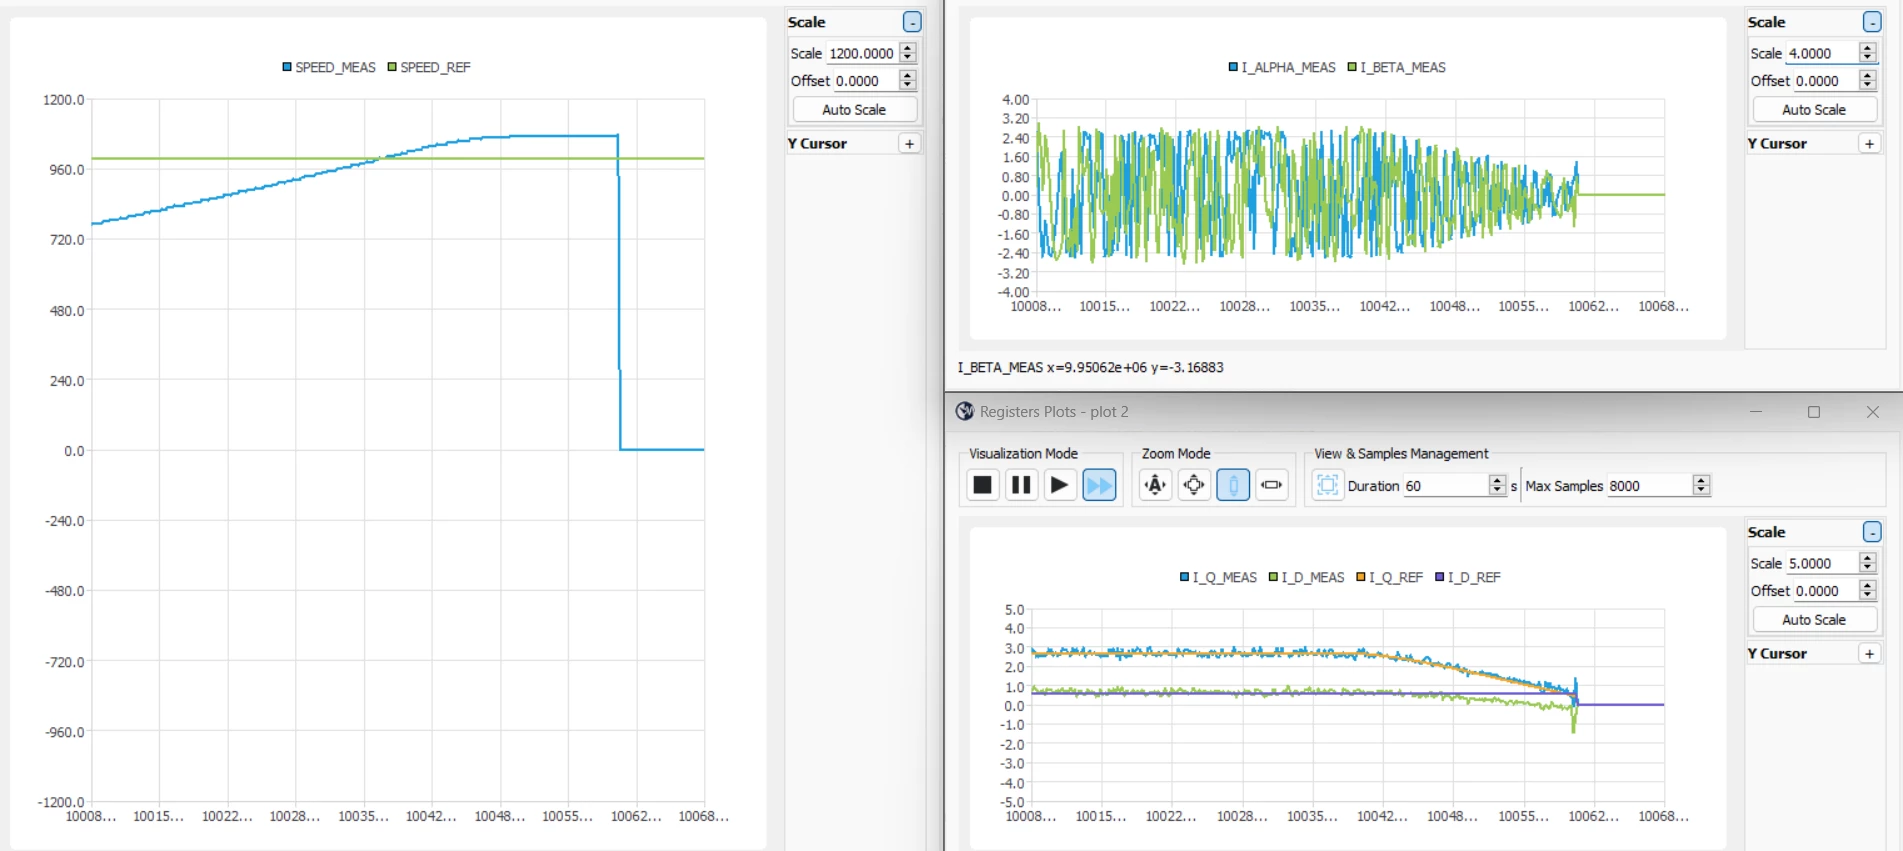Decrease the 4.0000 Scale value

[1868, 58]
